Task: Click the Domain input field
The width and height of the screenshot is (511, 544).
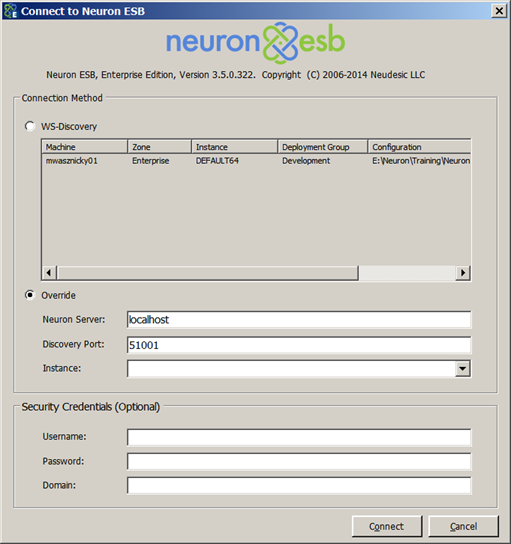Action: coord(299,485)
